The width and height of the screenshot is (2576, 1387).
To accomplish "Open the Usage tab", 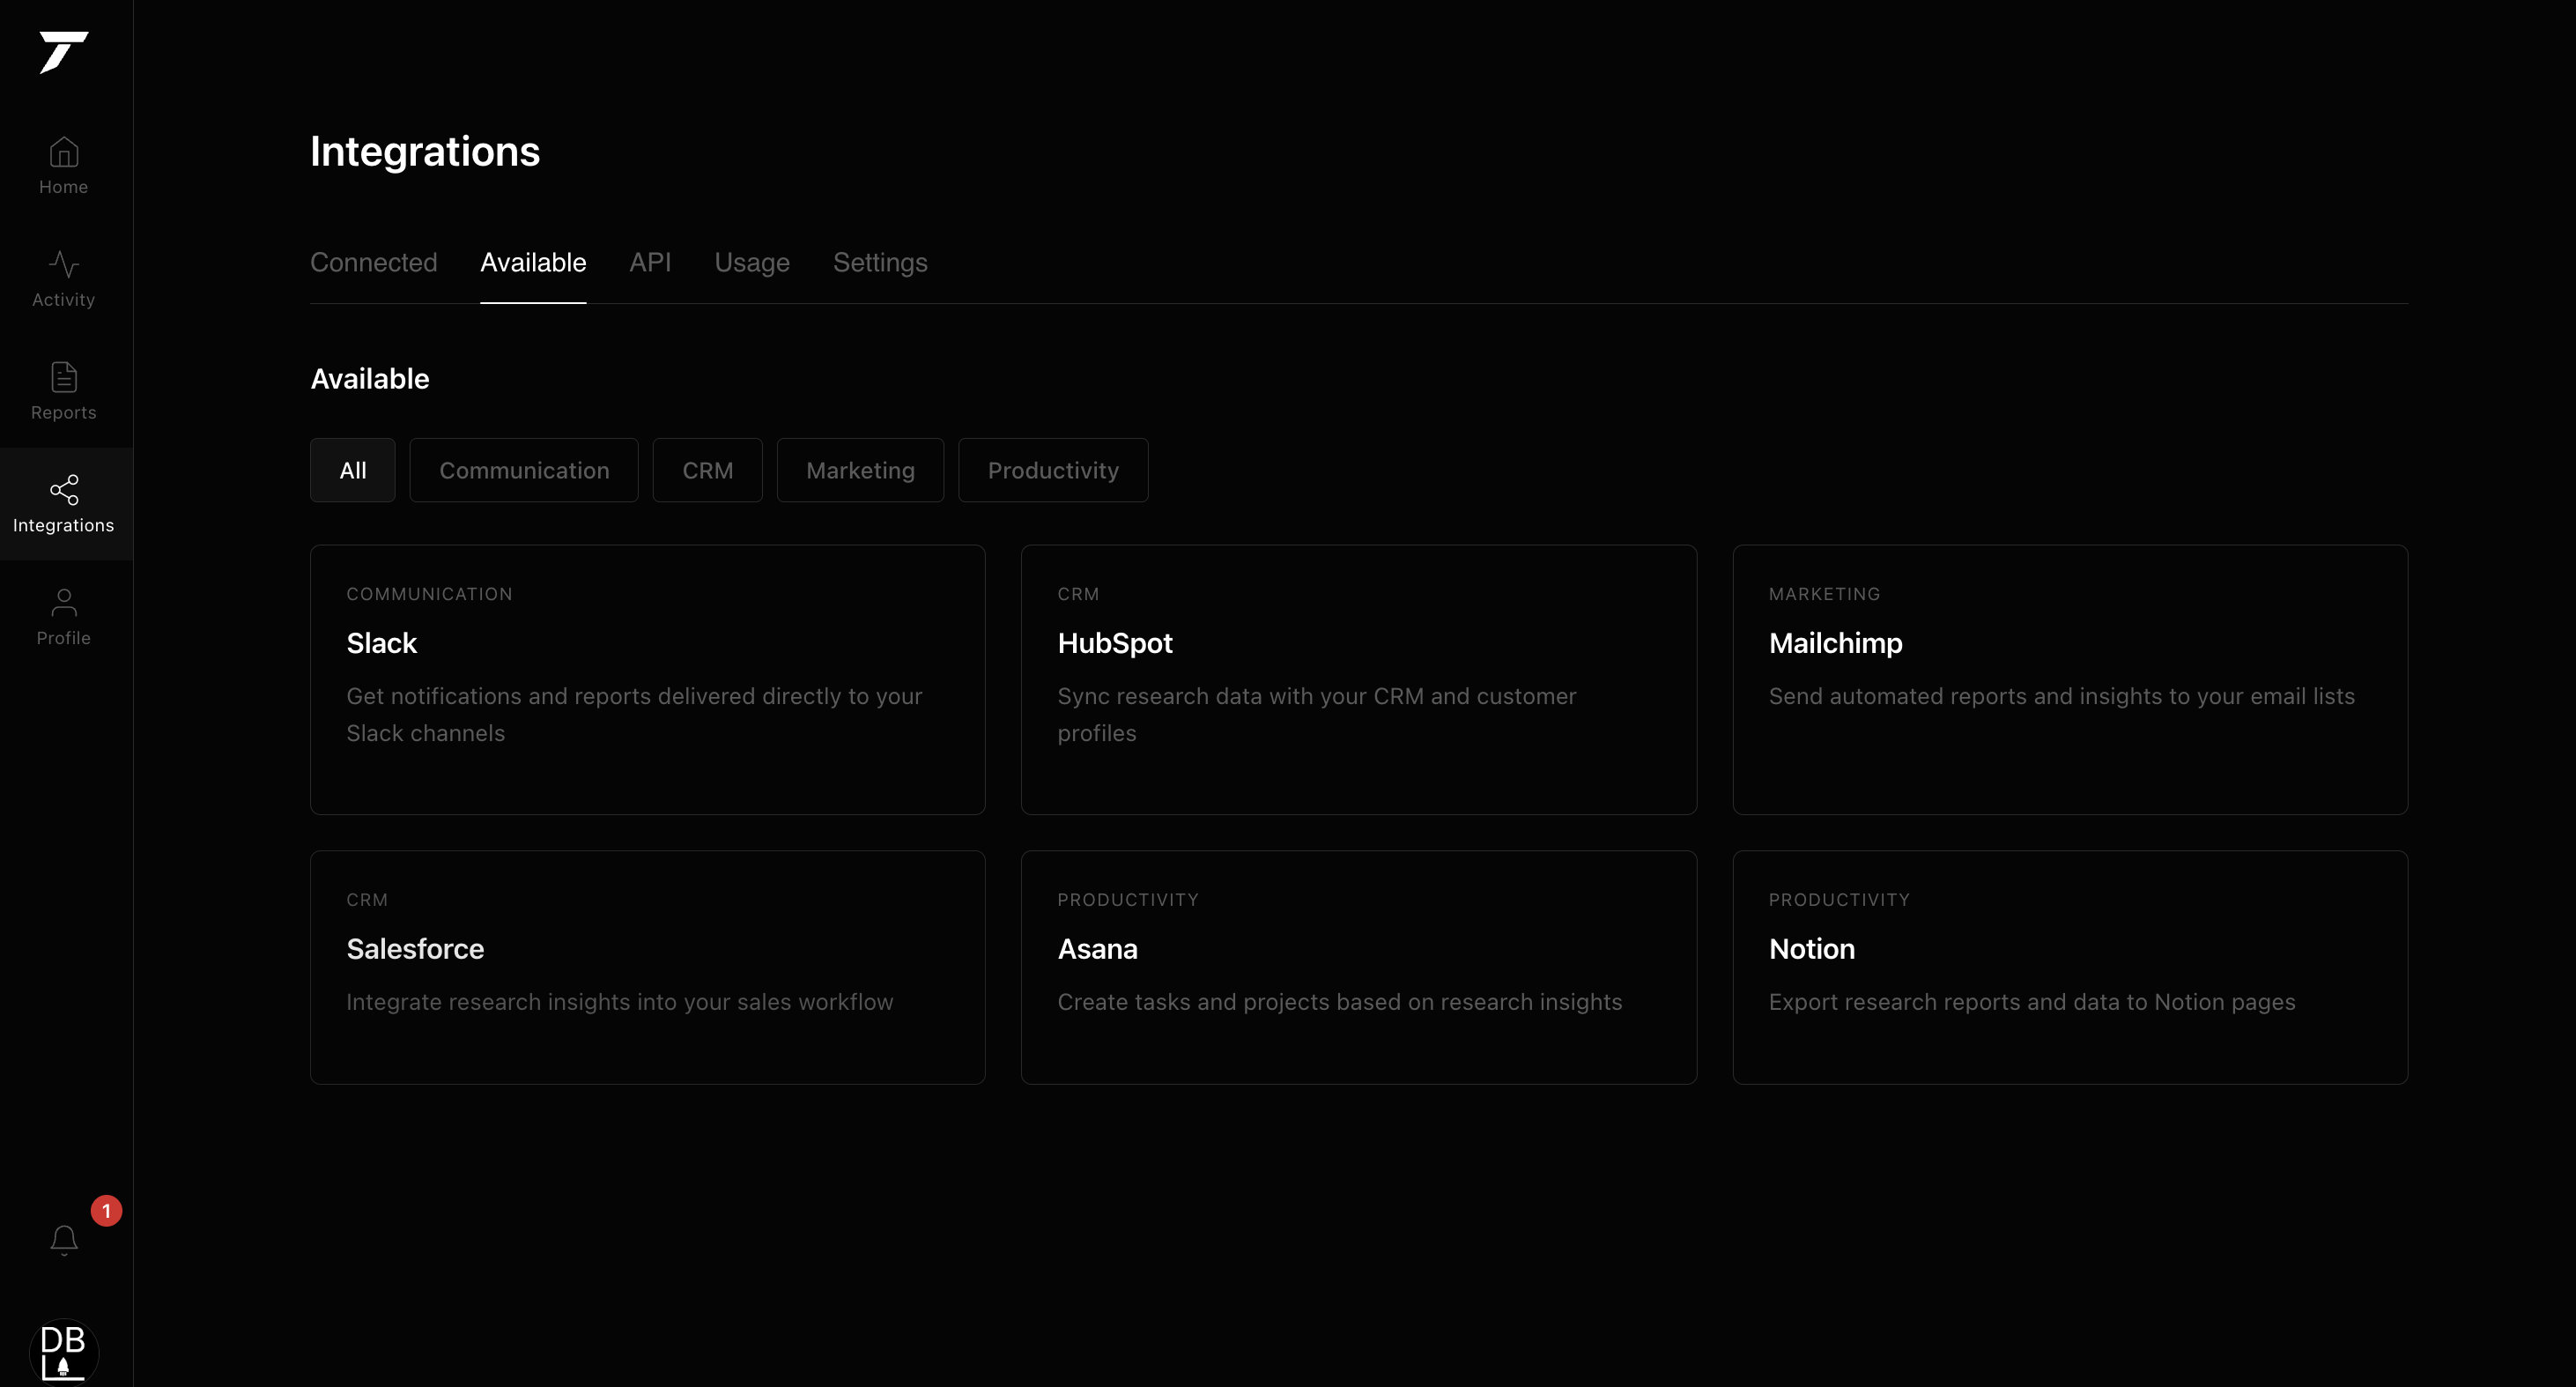I will 752,262.
